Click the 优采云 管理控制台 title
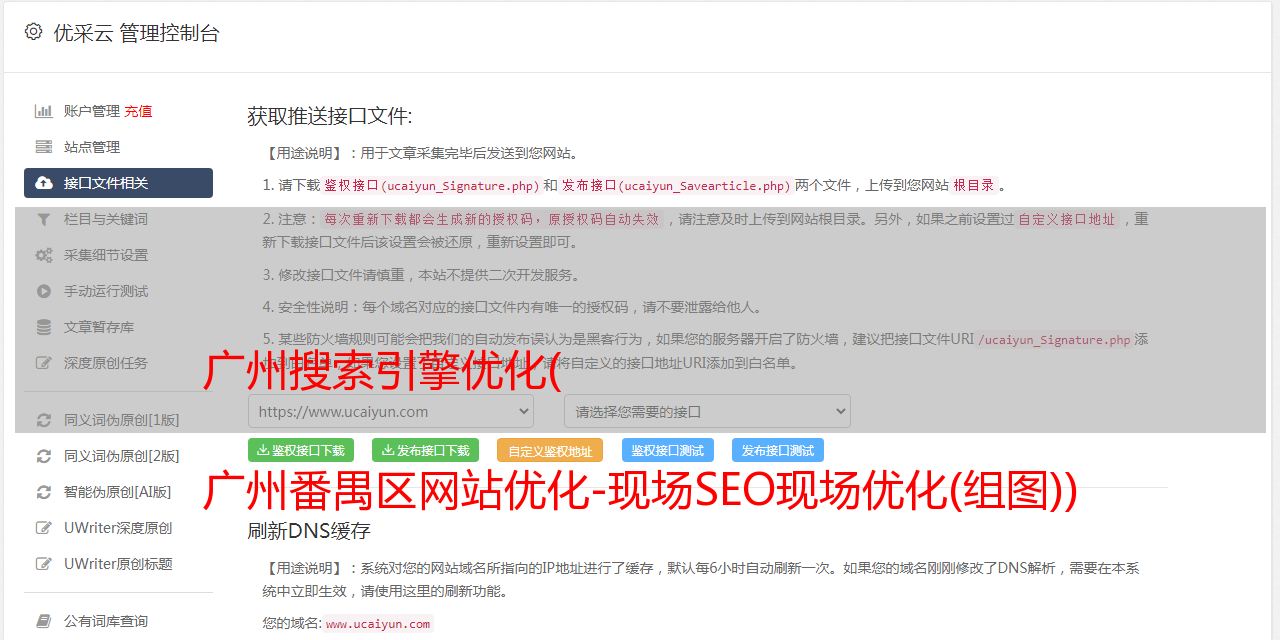Screen dimensions: 1280x640 (136, 33)
